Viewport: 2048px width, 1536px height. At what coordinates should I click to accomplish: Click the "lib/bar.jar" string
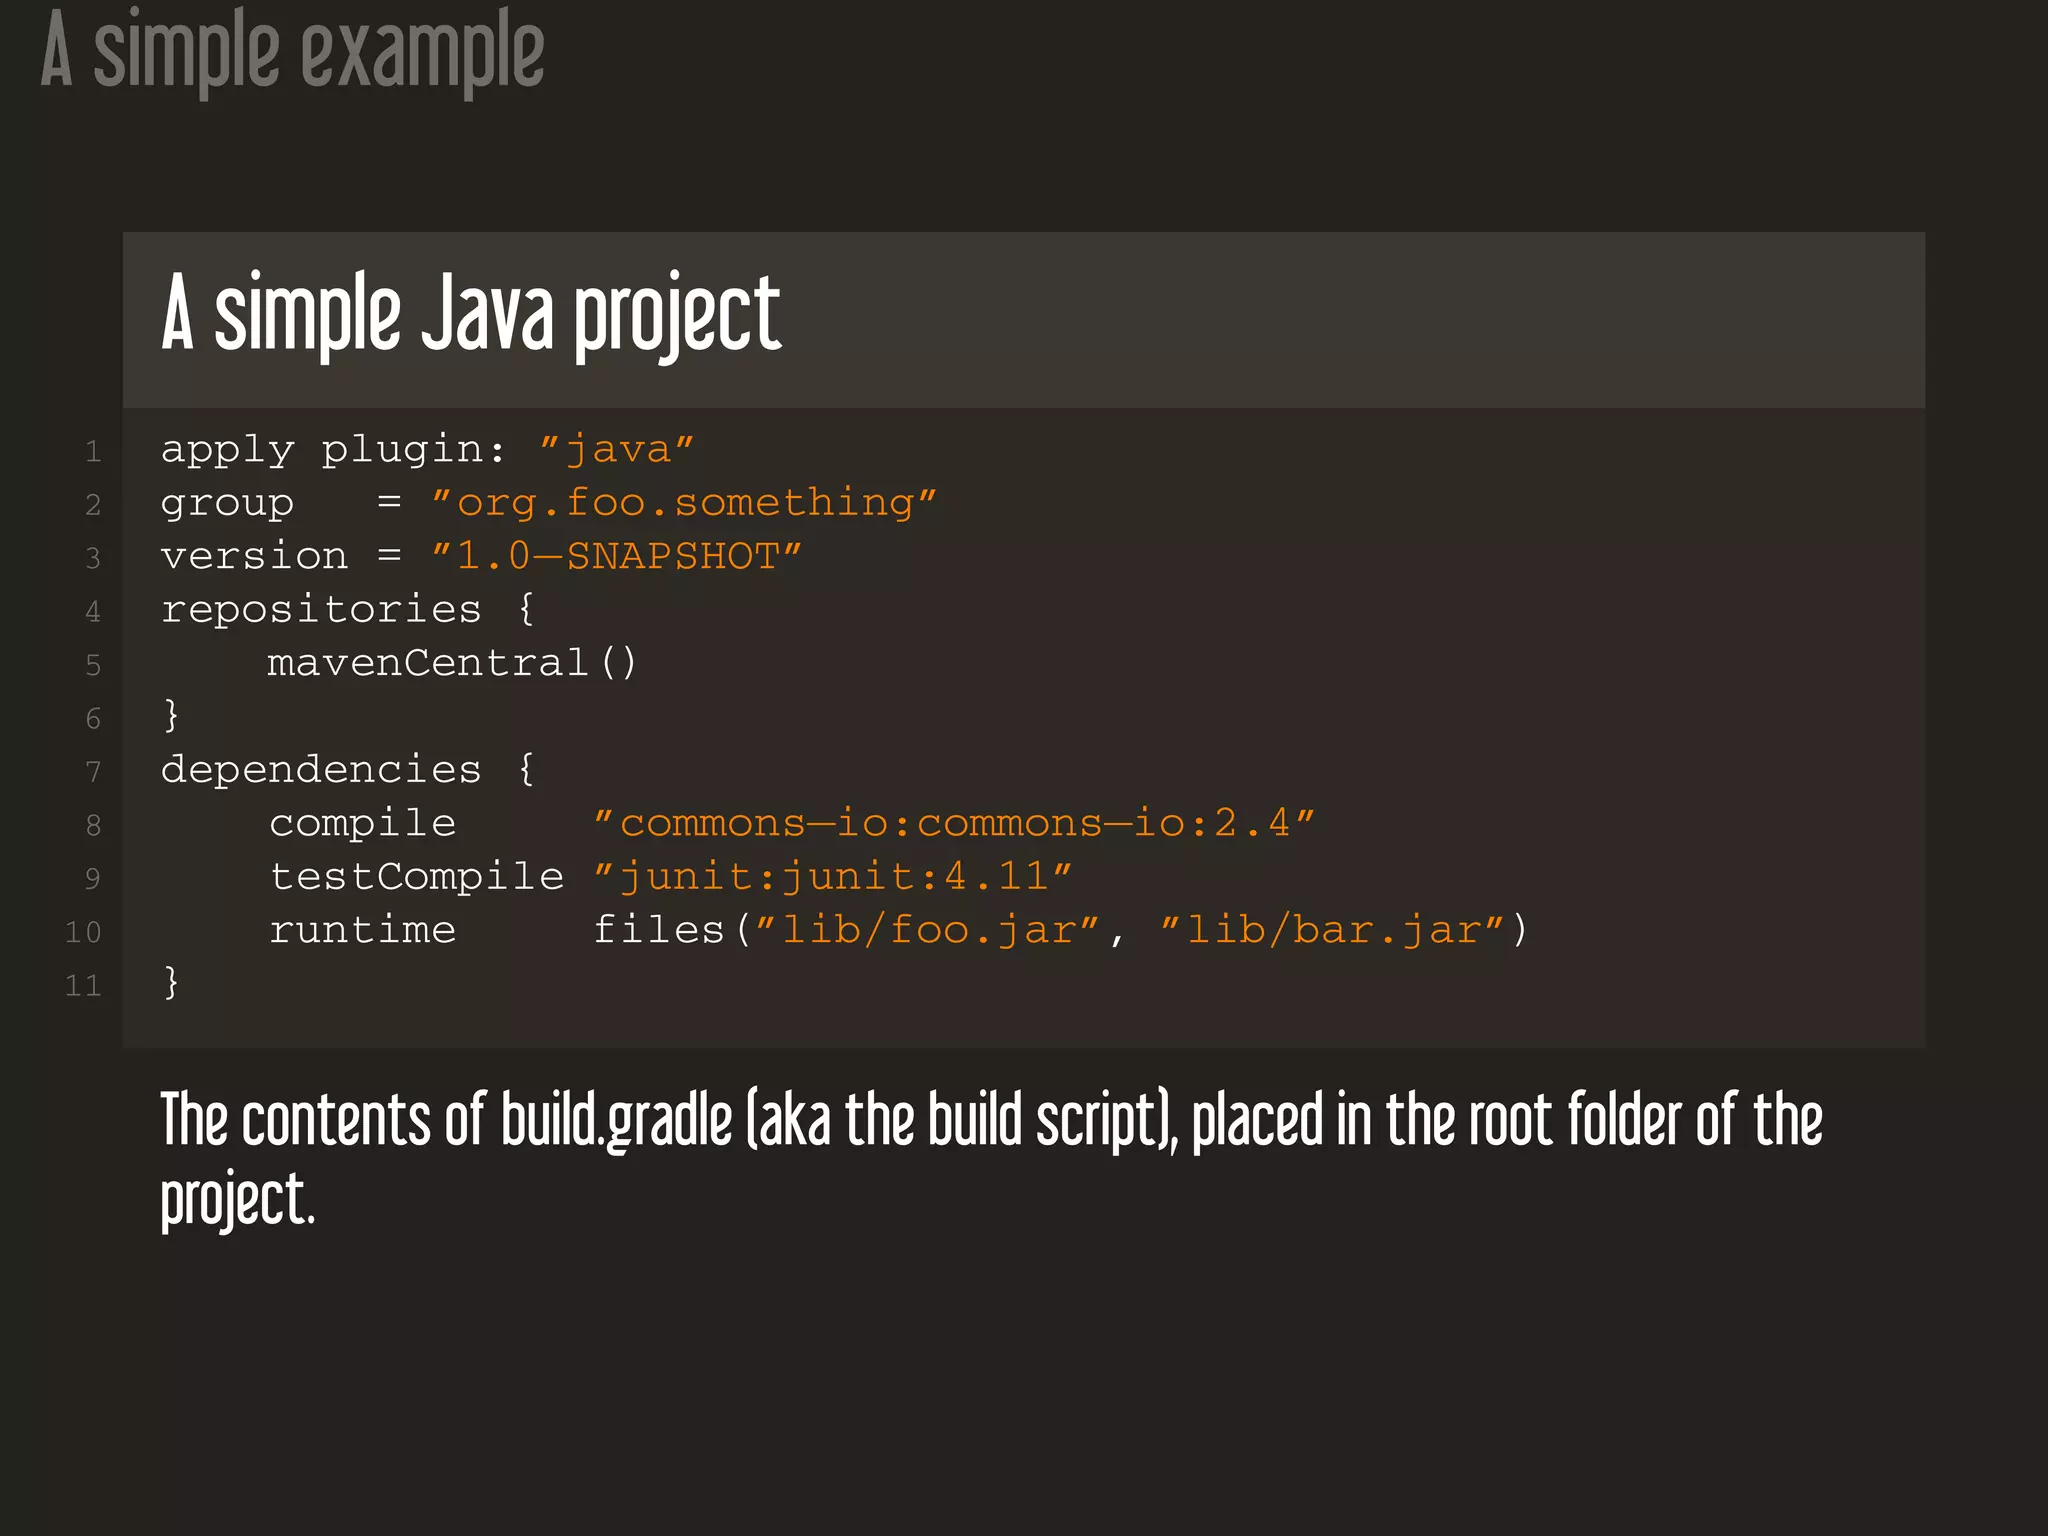[1332, 930]
